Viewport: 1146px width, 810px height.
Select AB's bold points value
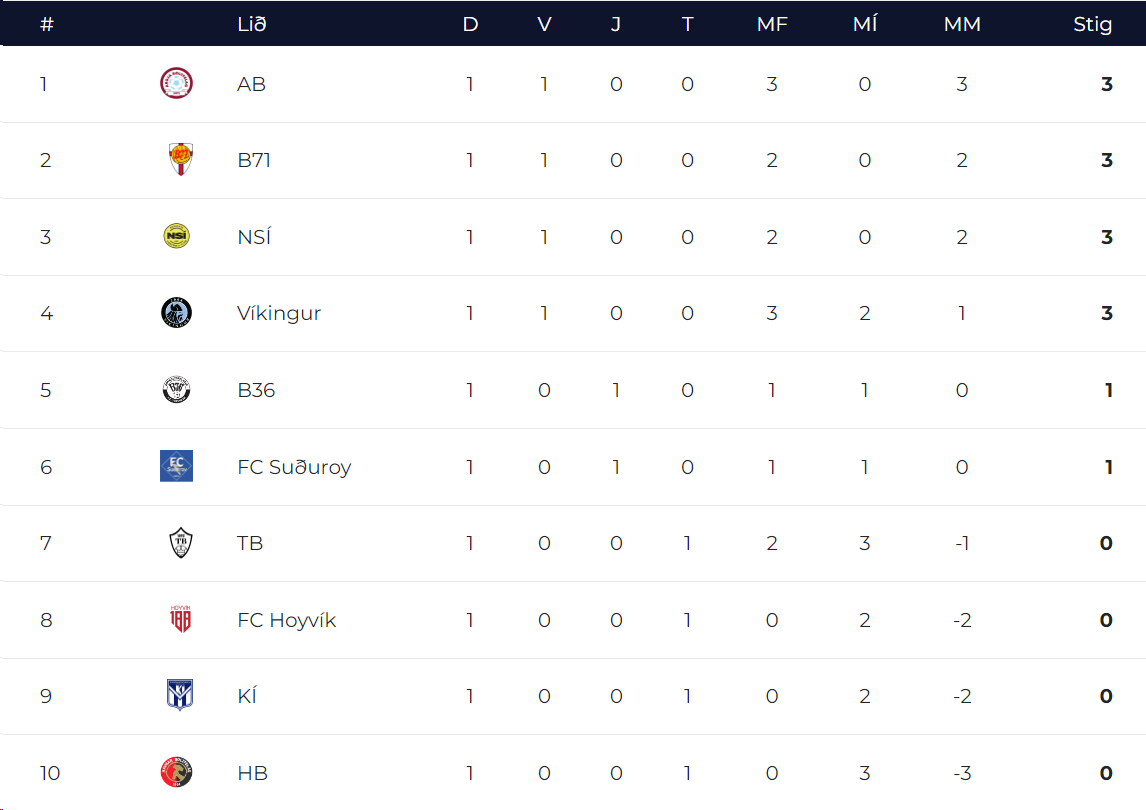click(1107, 84)
